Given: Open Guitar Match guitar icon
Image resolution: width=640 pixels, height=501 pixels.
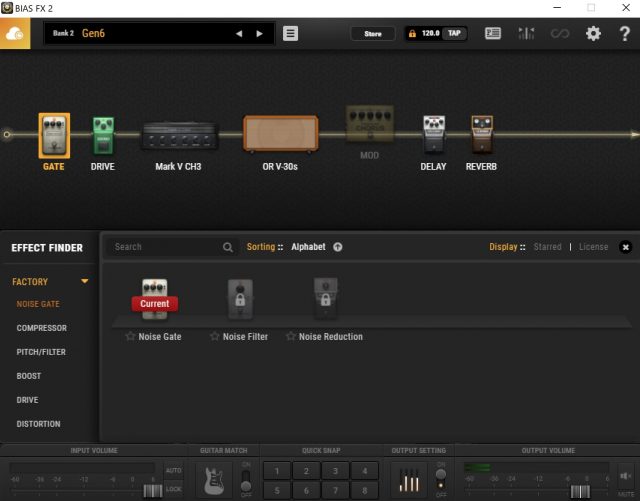Looking at the screenshot, I should coord(213,480).
